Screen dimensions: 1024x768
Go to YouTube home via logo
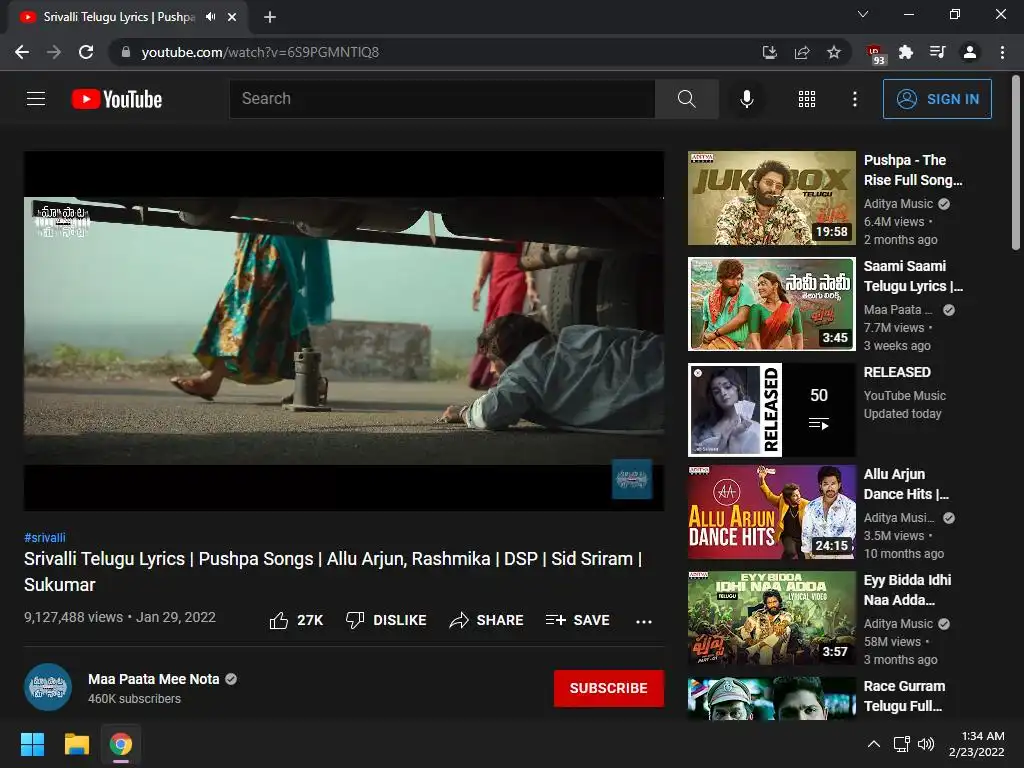(117, 99)
